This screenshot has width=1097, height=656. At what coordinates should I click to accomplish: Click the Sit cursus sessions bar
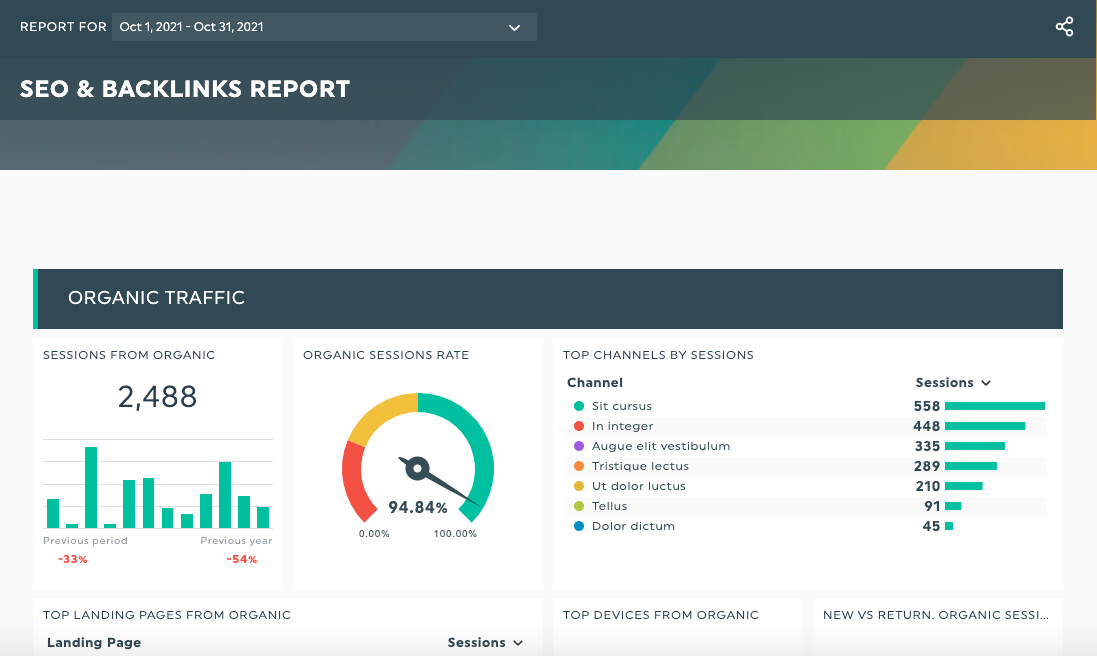(995, 406)
